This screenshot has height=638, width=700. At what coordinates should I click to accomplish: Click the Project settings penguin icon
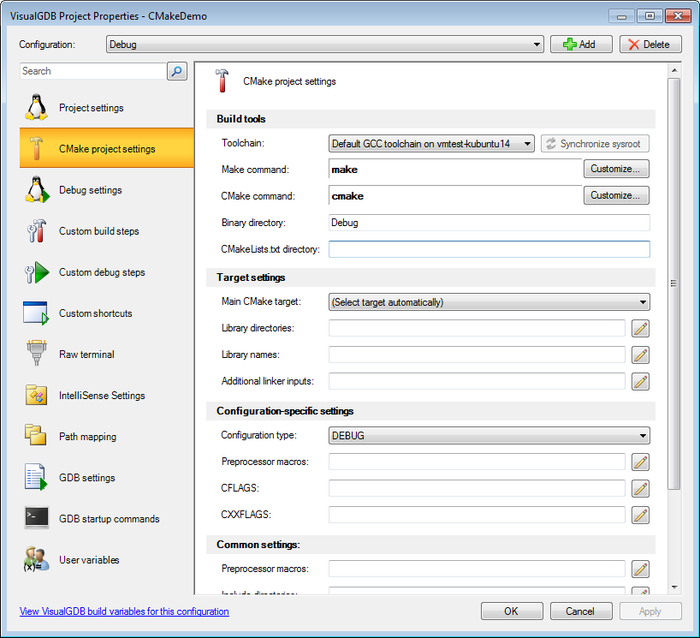[x=36, y=107]
